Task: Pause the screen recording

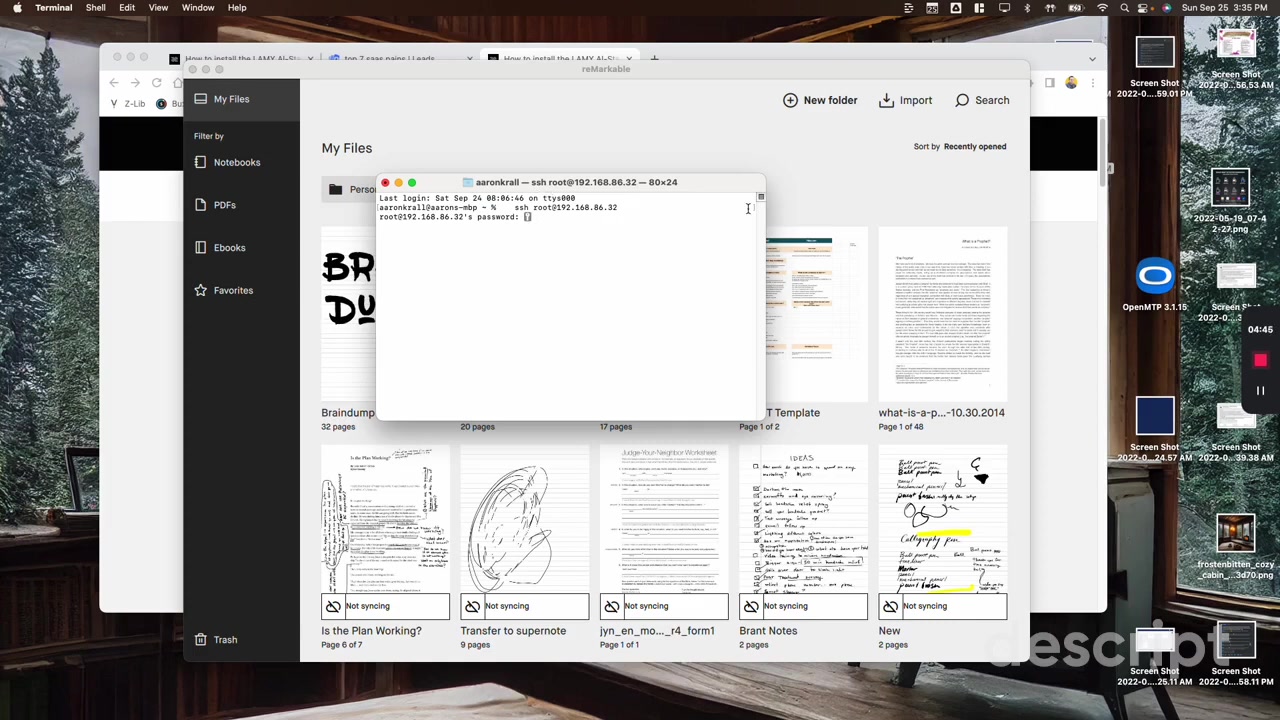Action: click(1260, 391)
